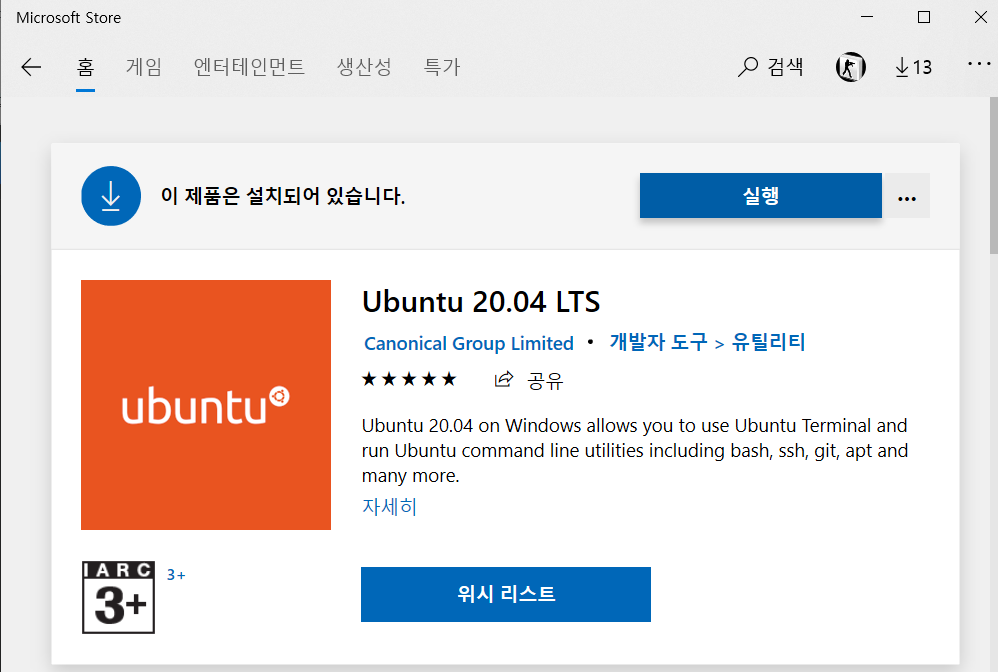Click the blue installed download circle icon
Image resolution: width=998 pixels, height=672 pixels.
tap(111, 196)
